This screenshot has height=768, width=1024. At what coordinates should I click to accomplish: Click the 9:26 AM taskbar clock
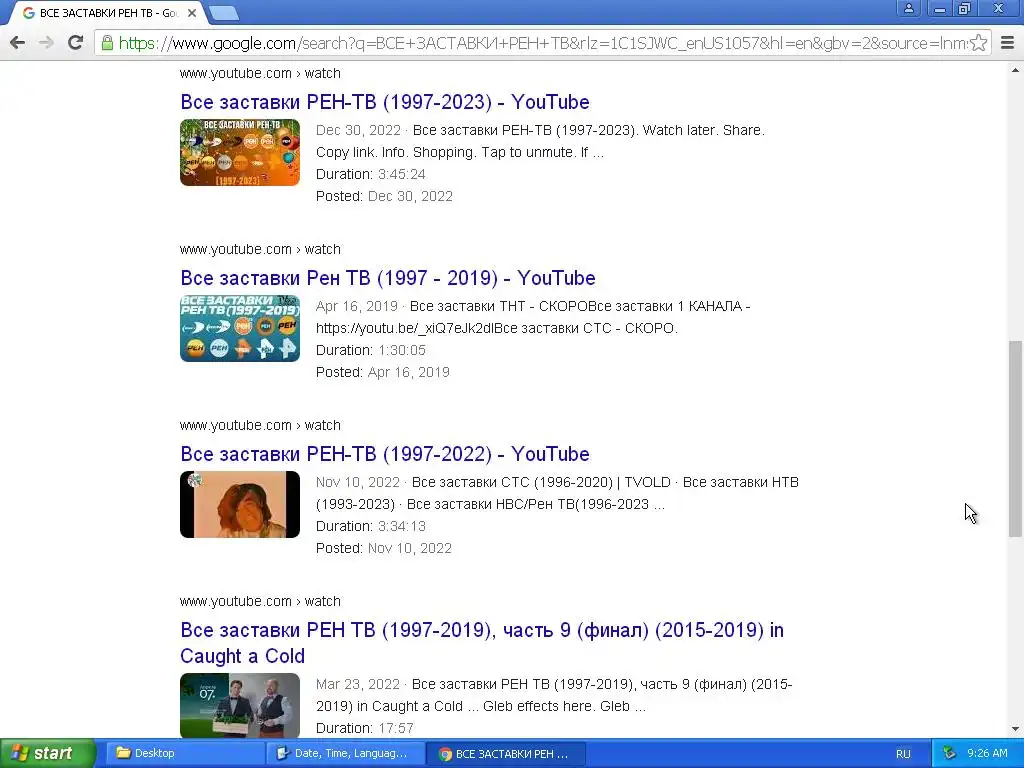point(987,753)
